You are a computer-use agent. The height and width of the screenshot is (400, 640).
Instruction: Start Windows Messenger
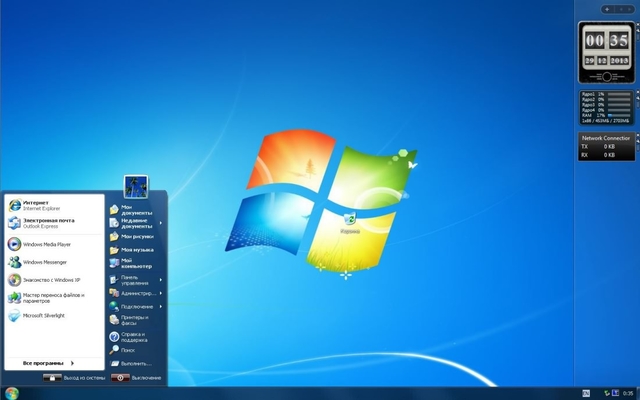(x=54, y=262)
